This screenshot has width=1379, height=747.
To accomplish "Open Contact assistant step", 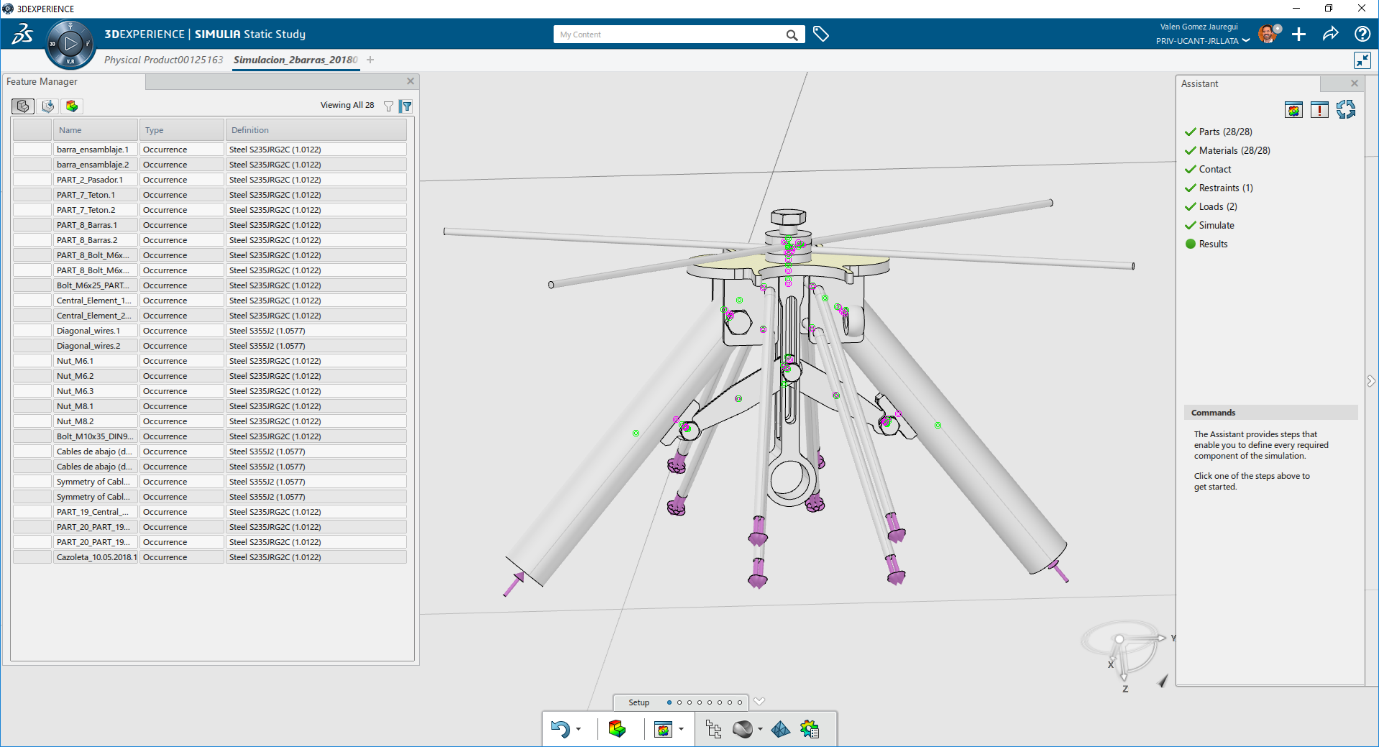I will (1215, 169).
